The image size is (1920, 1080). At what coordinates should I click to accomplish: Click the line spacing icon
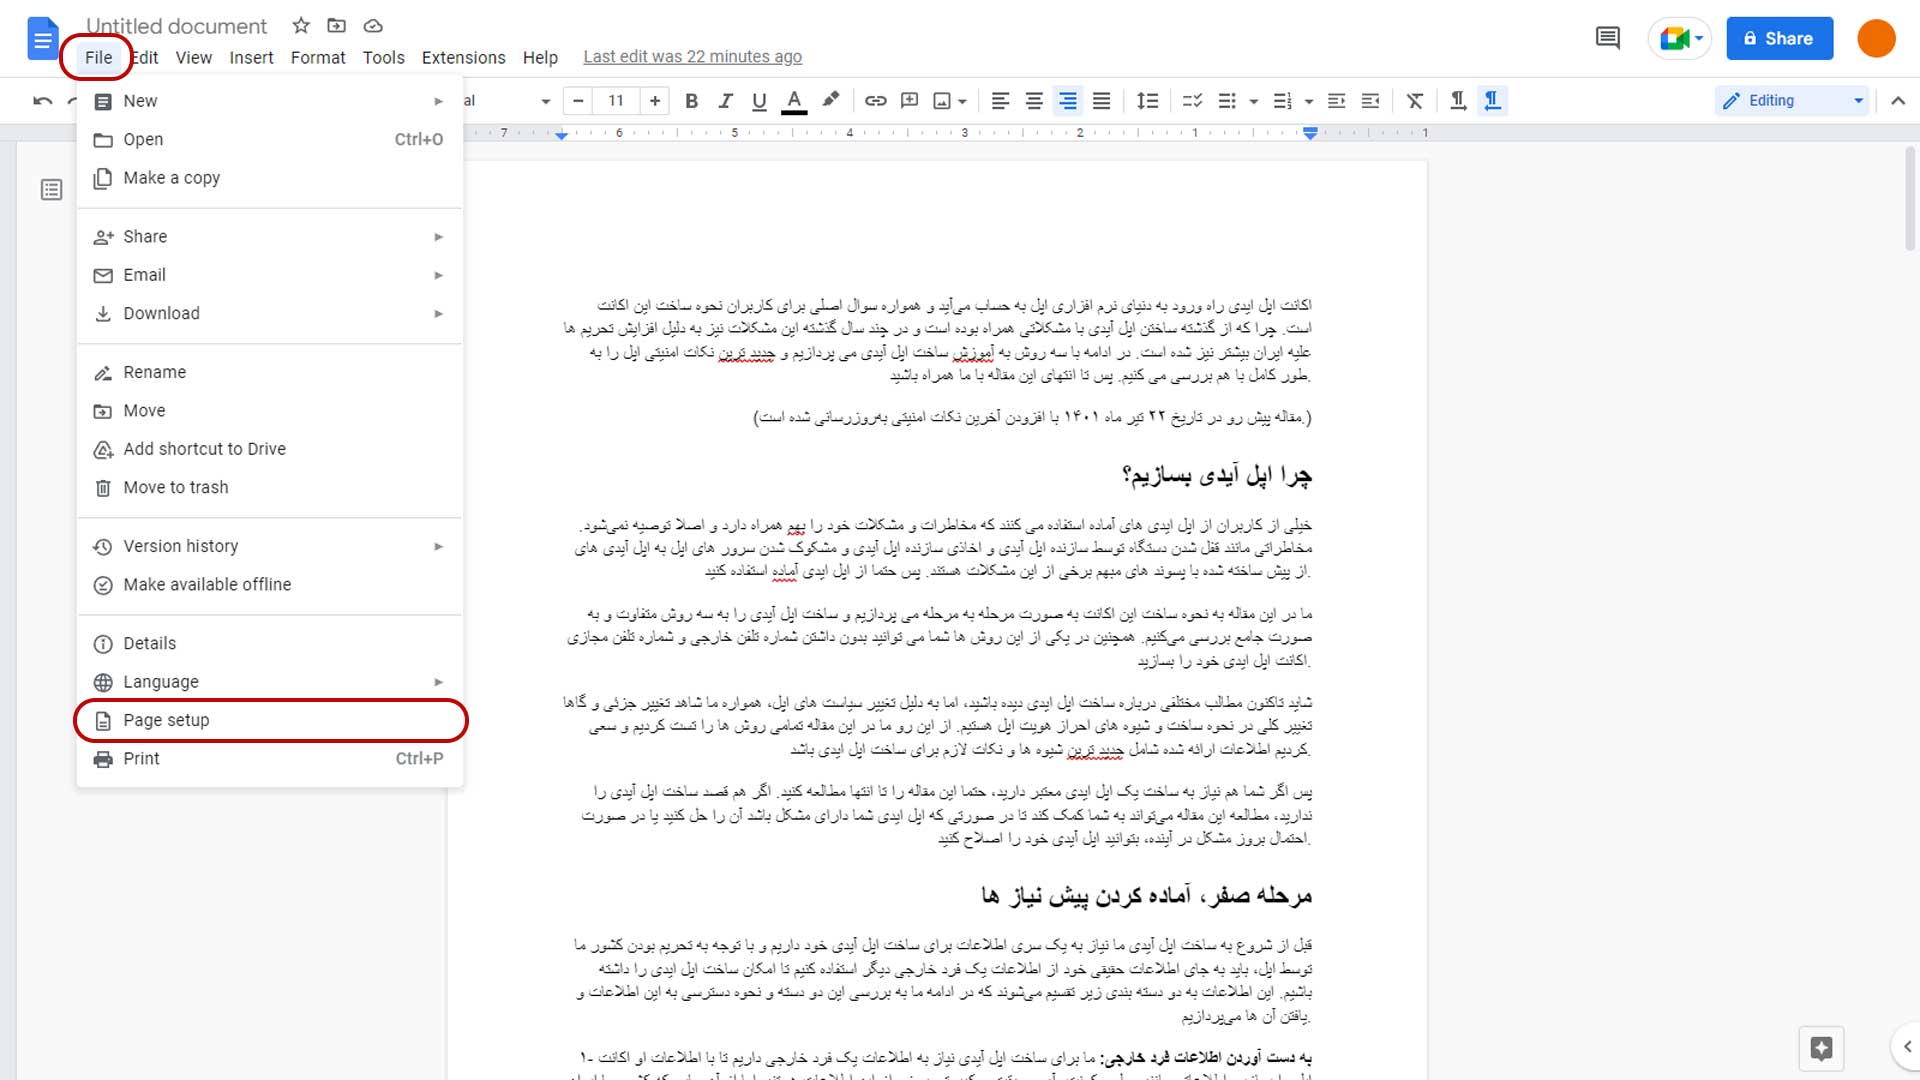(1147, 100)
